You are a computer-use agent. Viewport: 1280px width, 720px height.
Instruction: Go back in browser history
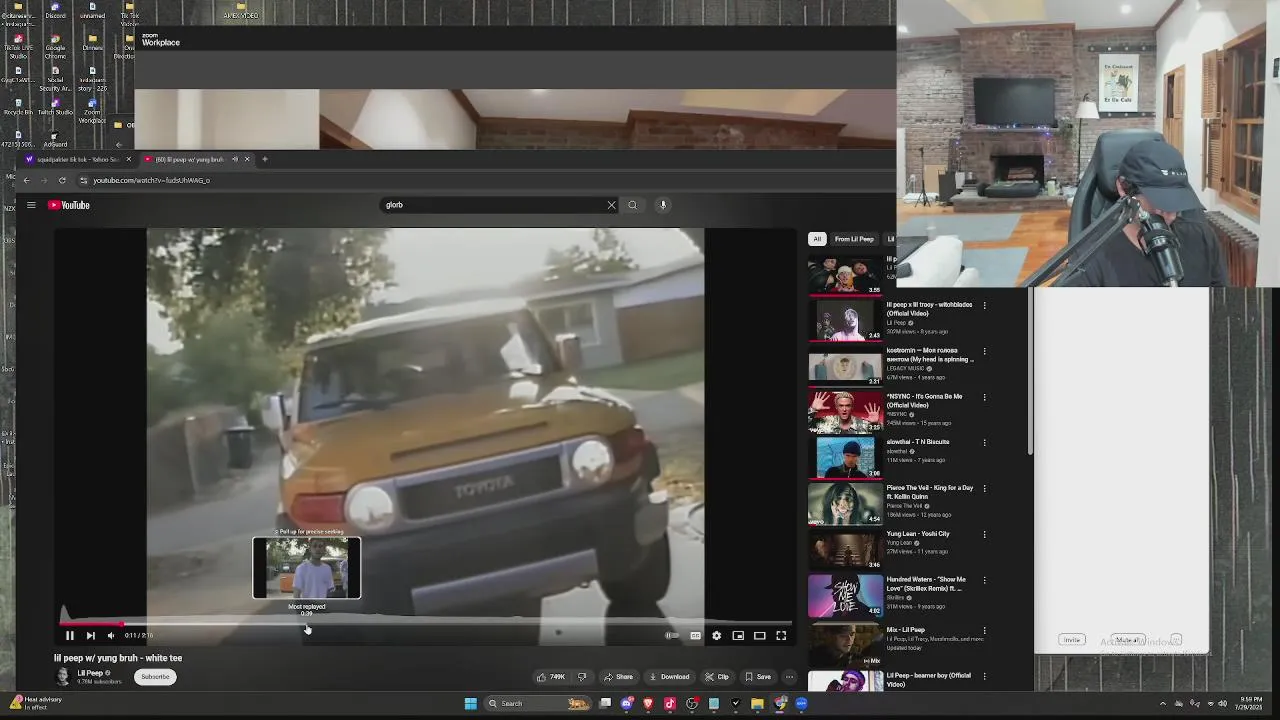click(x=26, y=180)
